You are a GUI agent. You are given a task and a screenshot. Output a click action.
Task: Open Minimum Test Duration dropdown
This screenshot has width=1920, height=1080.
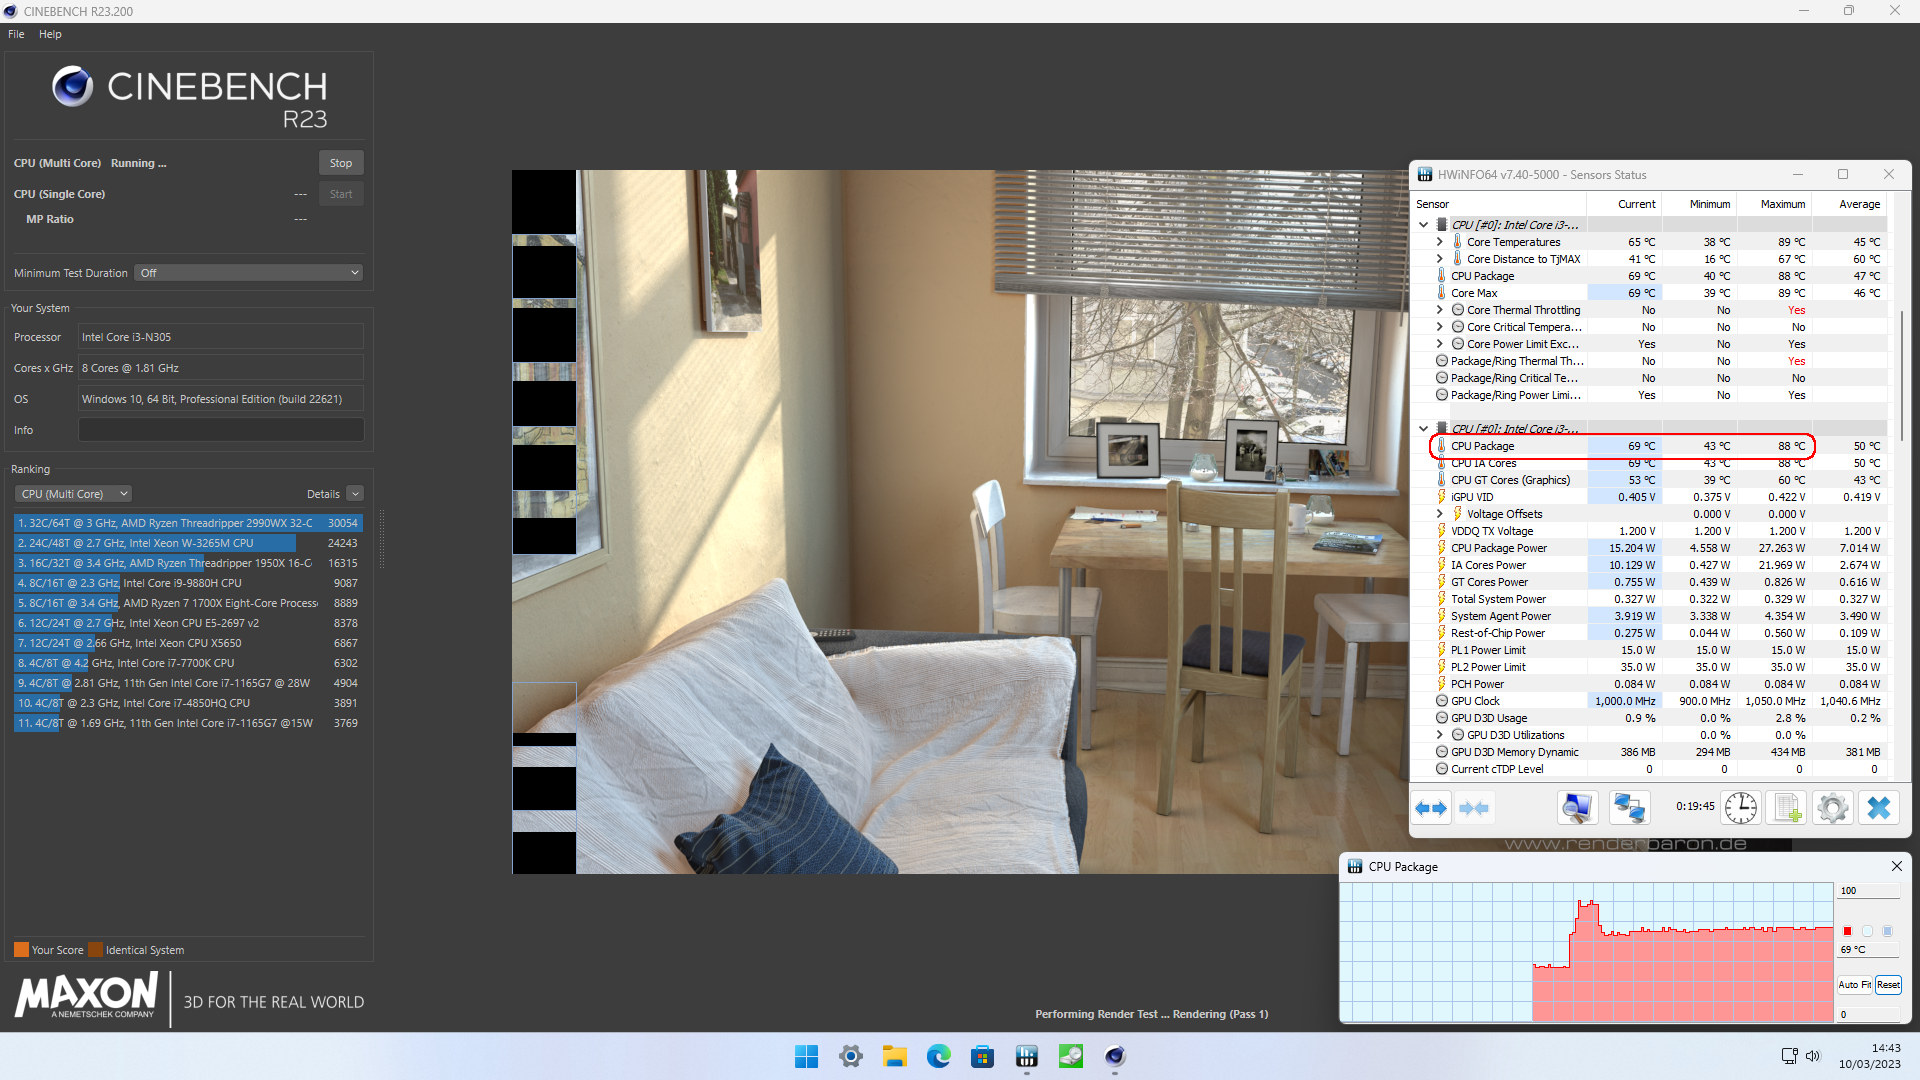coord(248,273)
